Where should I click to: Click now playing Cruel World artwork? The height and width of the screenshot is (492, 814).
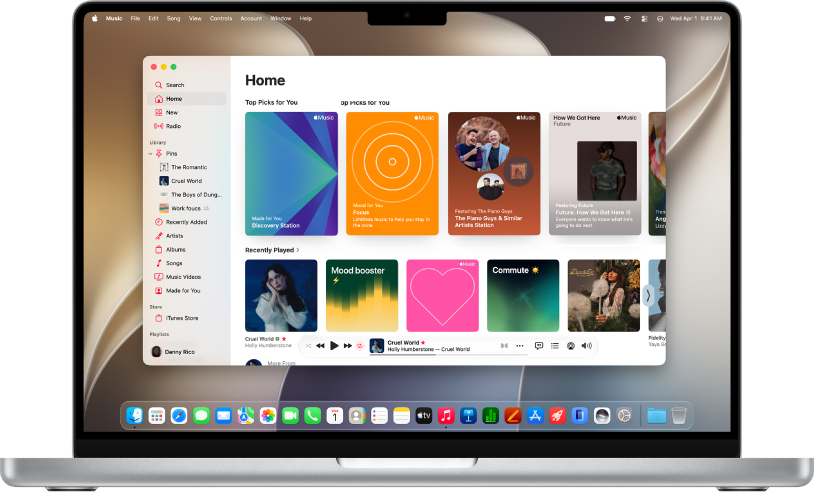[x=376, y=346]
